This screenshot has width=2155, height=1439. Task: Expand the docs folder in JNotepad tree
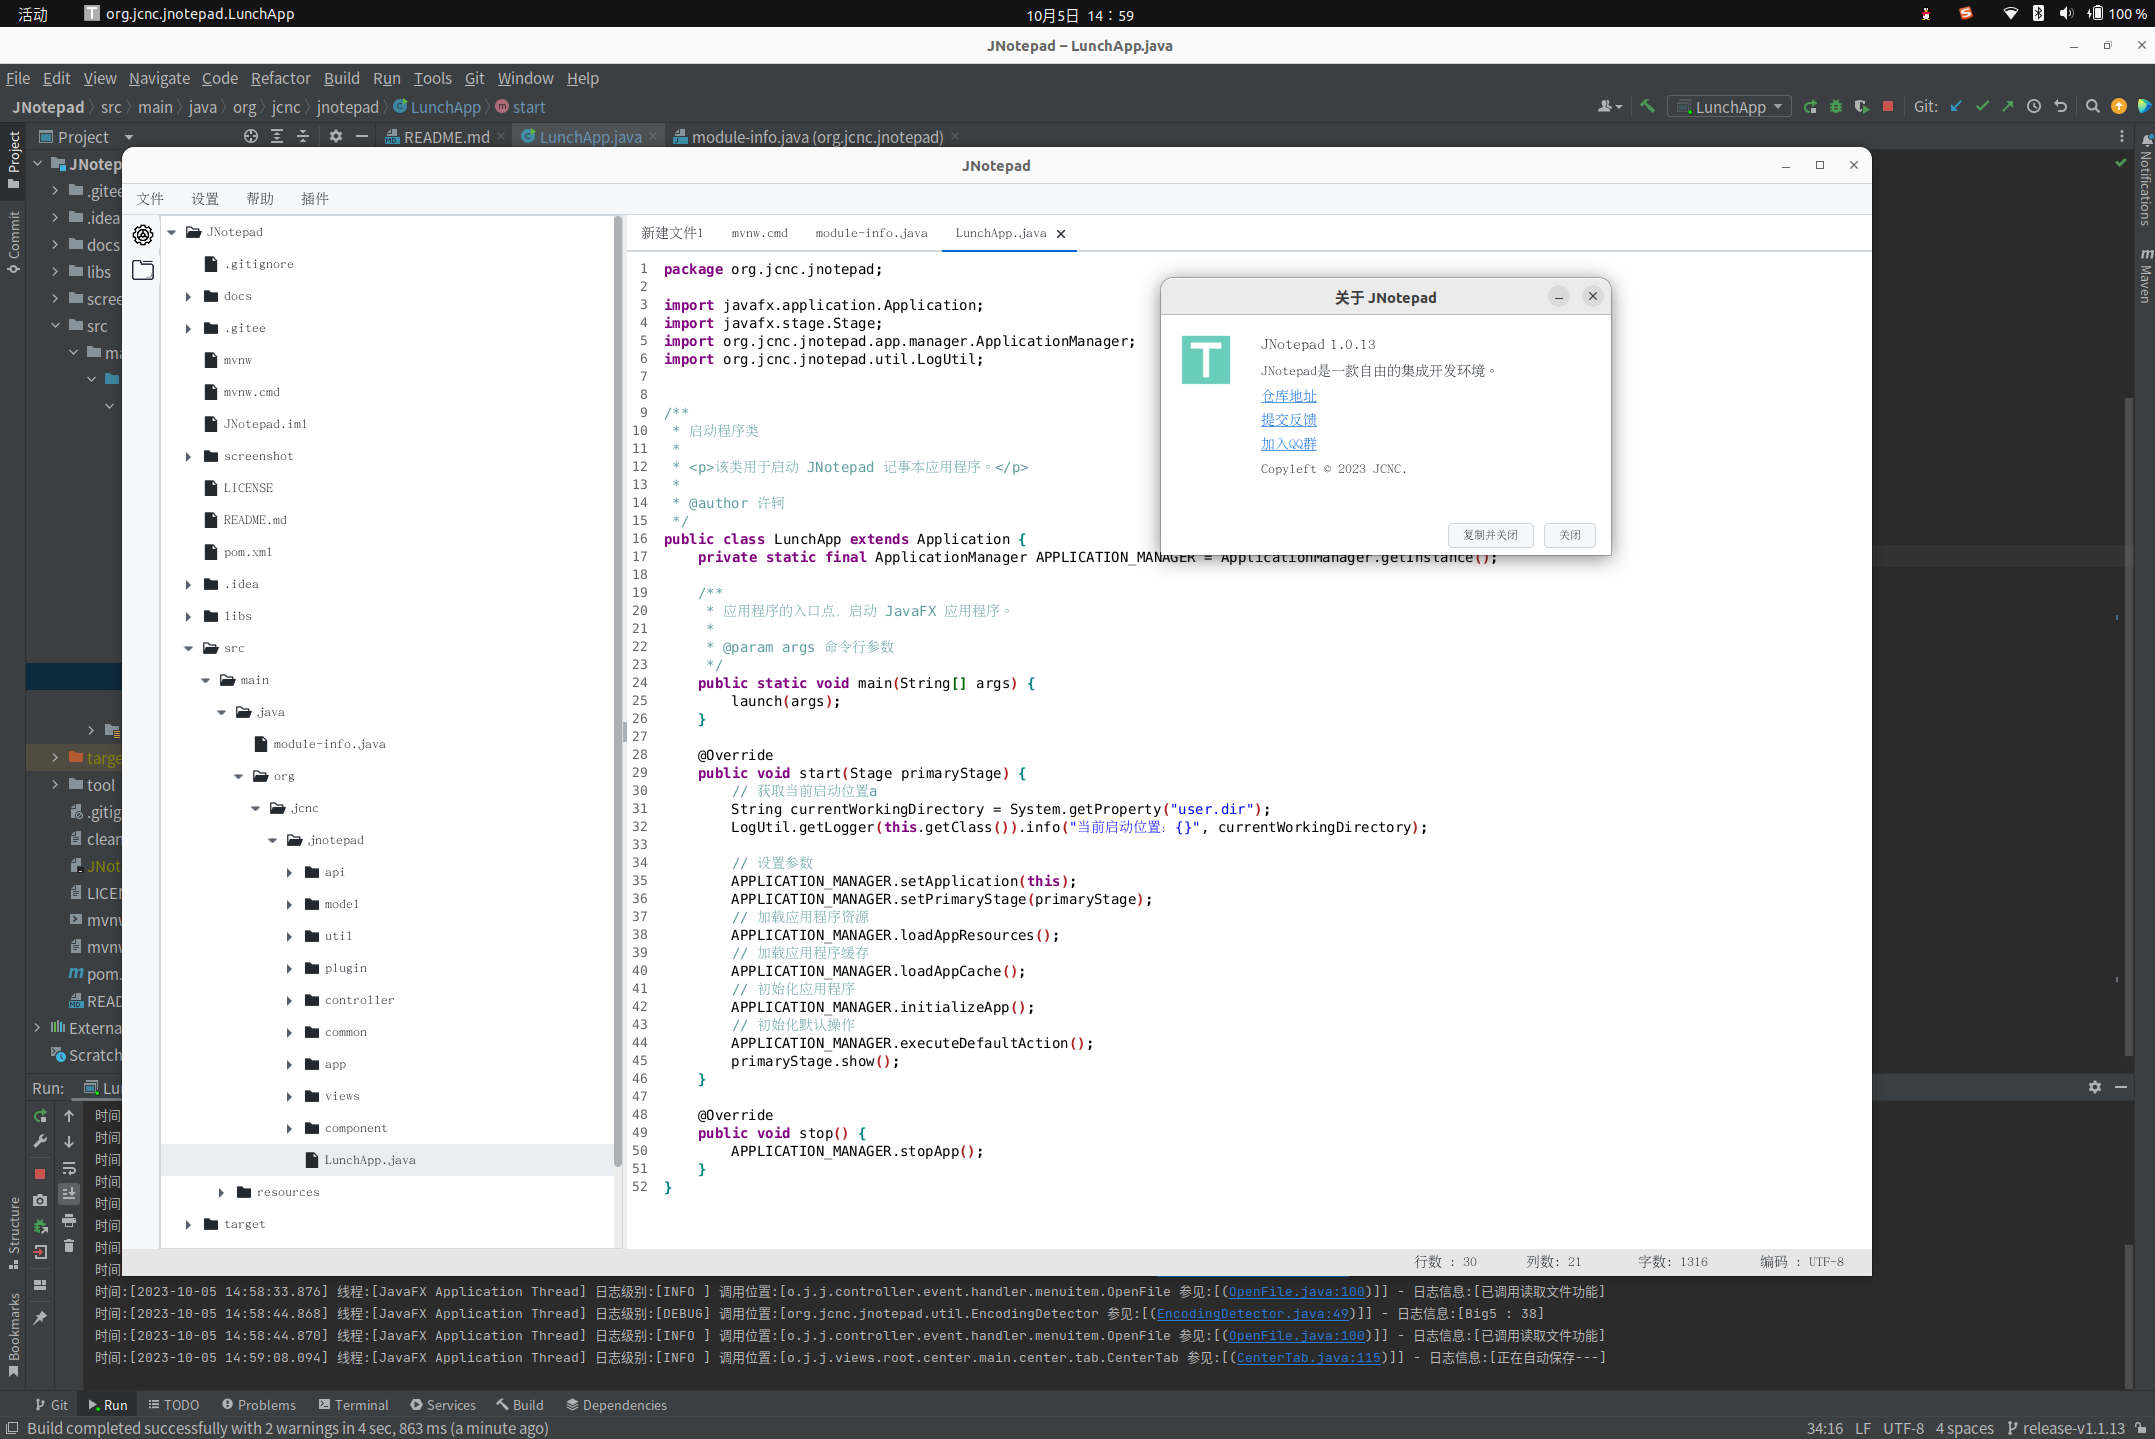point(188,297)
